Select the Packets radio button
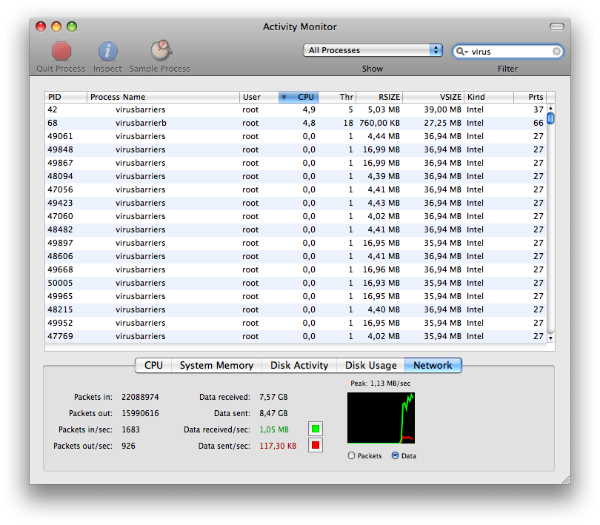The height and width of the screenshot is (525, 600). [x=352, y=455]
